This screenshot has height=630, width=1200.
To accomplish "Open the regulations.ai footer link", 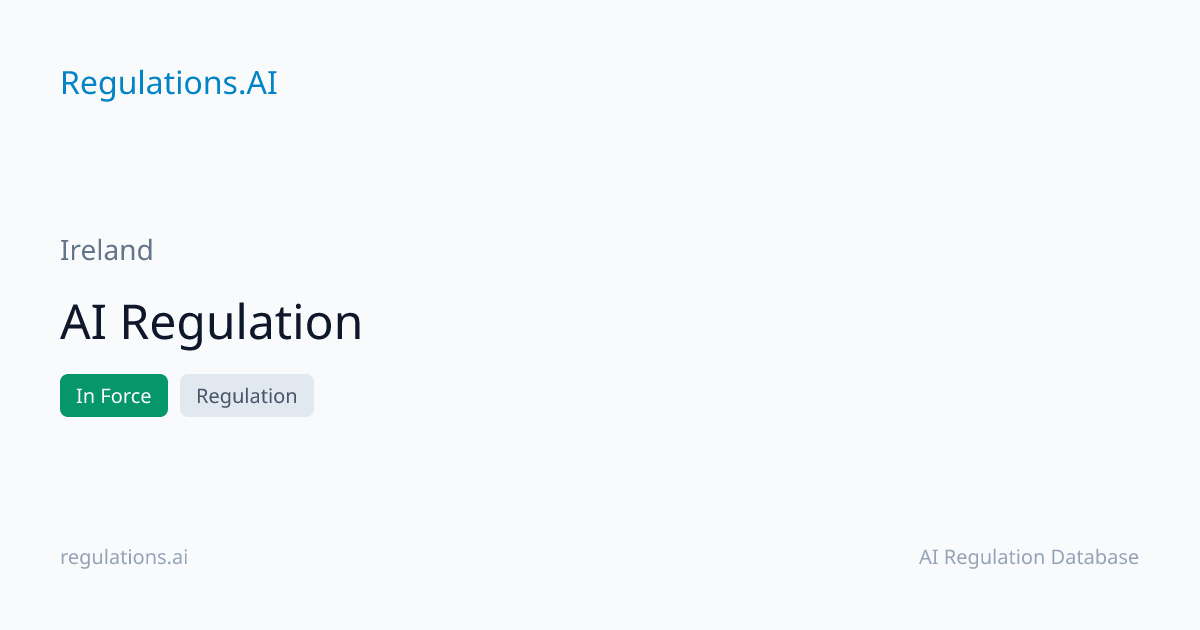I will (x=124, y=557).
